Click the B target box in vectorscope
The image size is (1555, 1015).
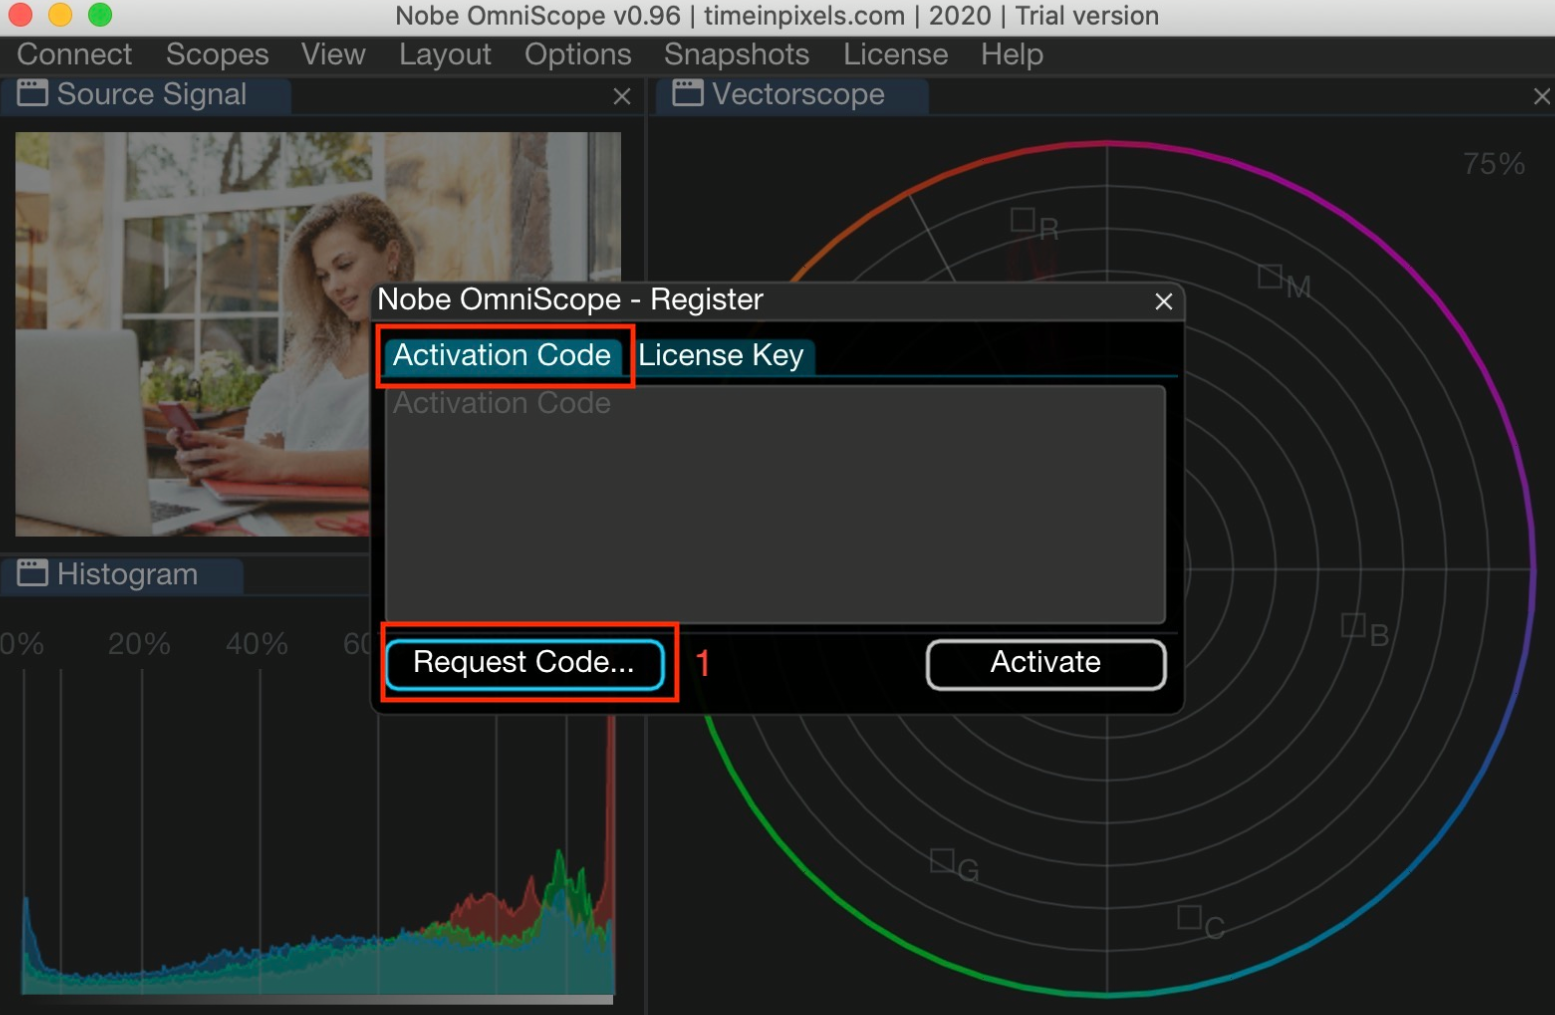pos(1353,625)
